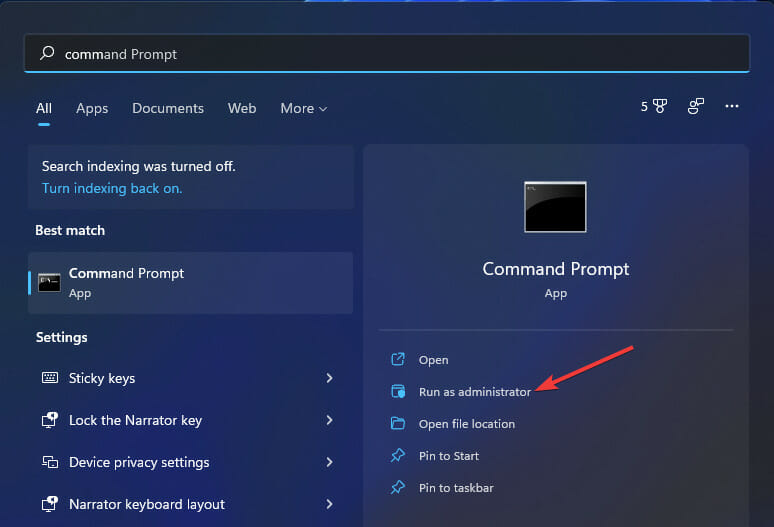Click the Open file location folder icon

pos(398,423)
